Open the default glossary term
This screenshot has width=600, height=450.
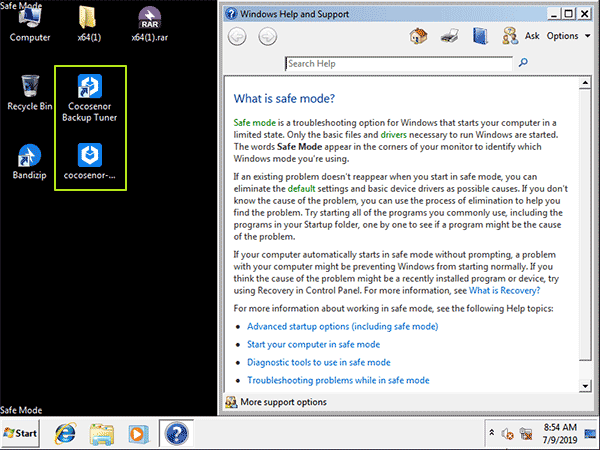tap(302, 189)
